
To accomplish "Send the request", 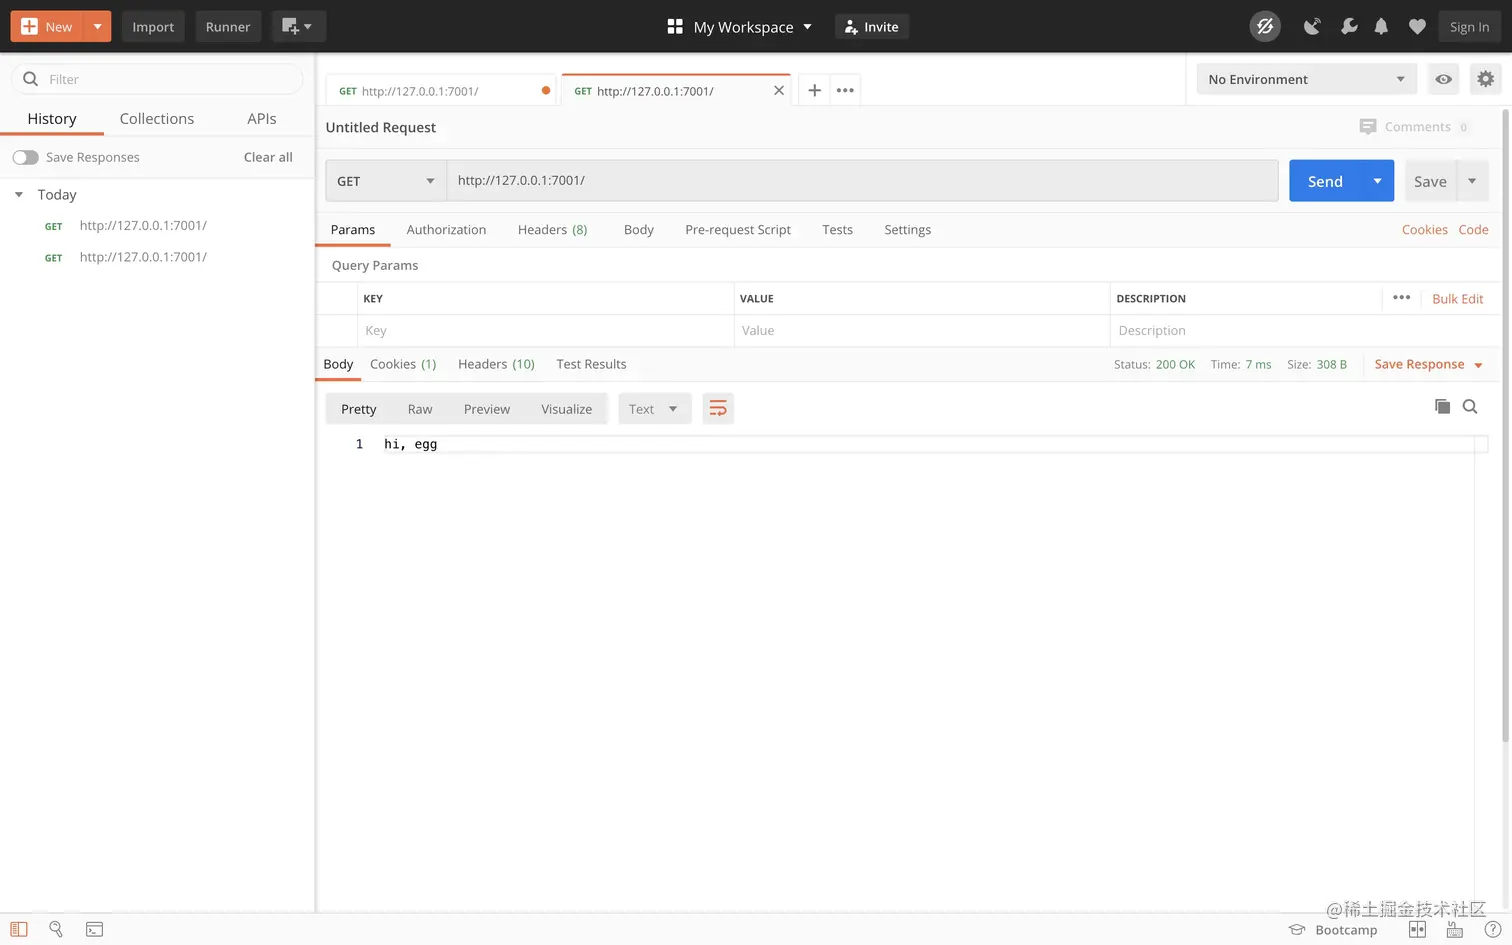I will 1325,181.
